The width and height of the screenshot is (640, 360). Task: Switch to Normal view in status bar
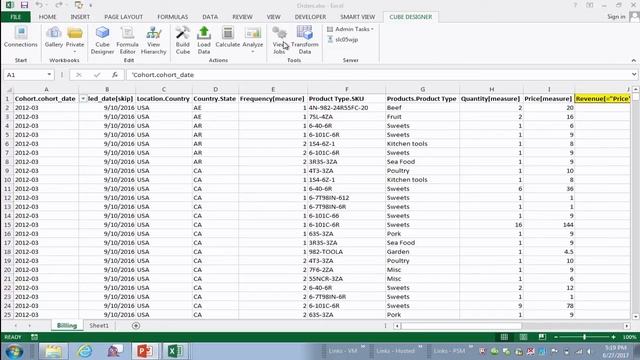[504, 337]
